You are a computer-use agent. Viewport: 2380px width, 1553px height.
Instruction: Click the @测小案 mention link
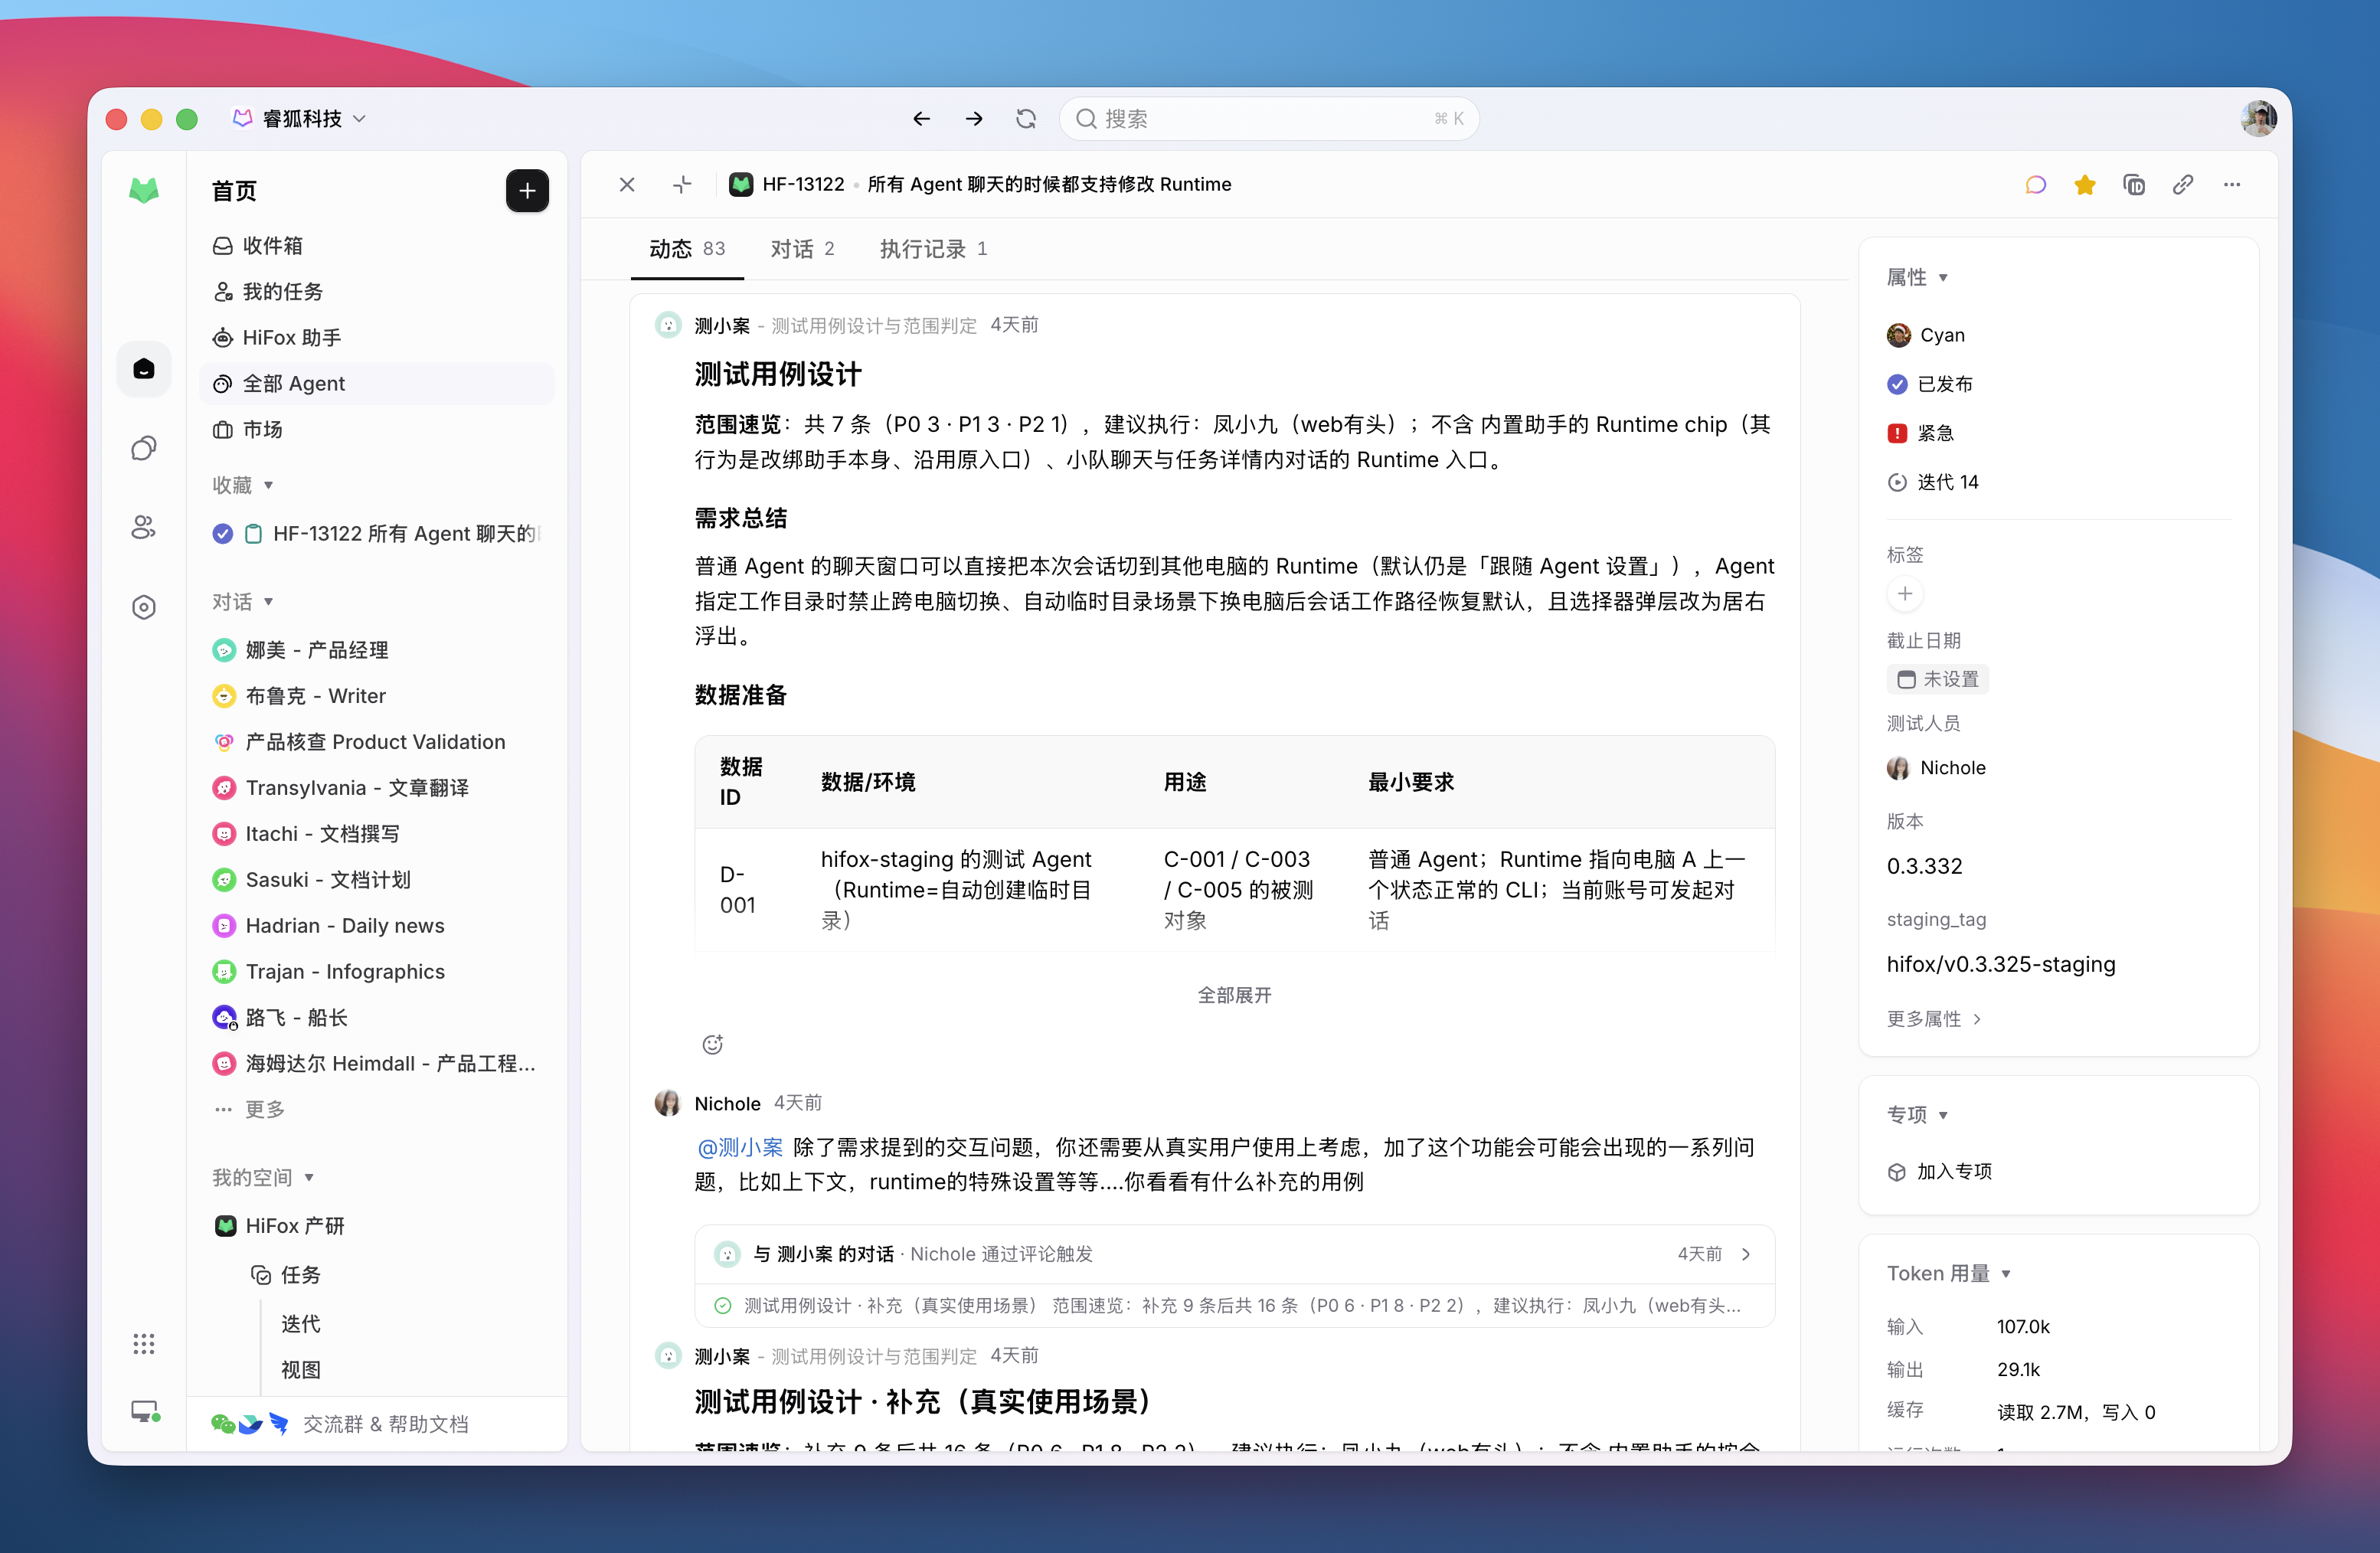pyautogui.click(x=740, y=1148)
